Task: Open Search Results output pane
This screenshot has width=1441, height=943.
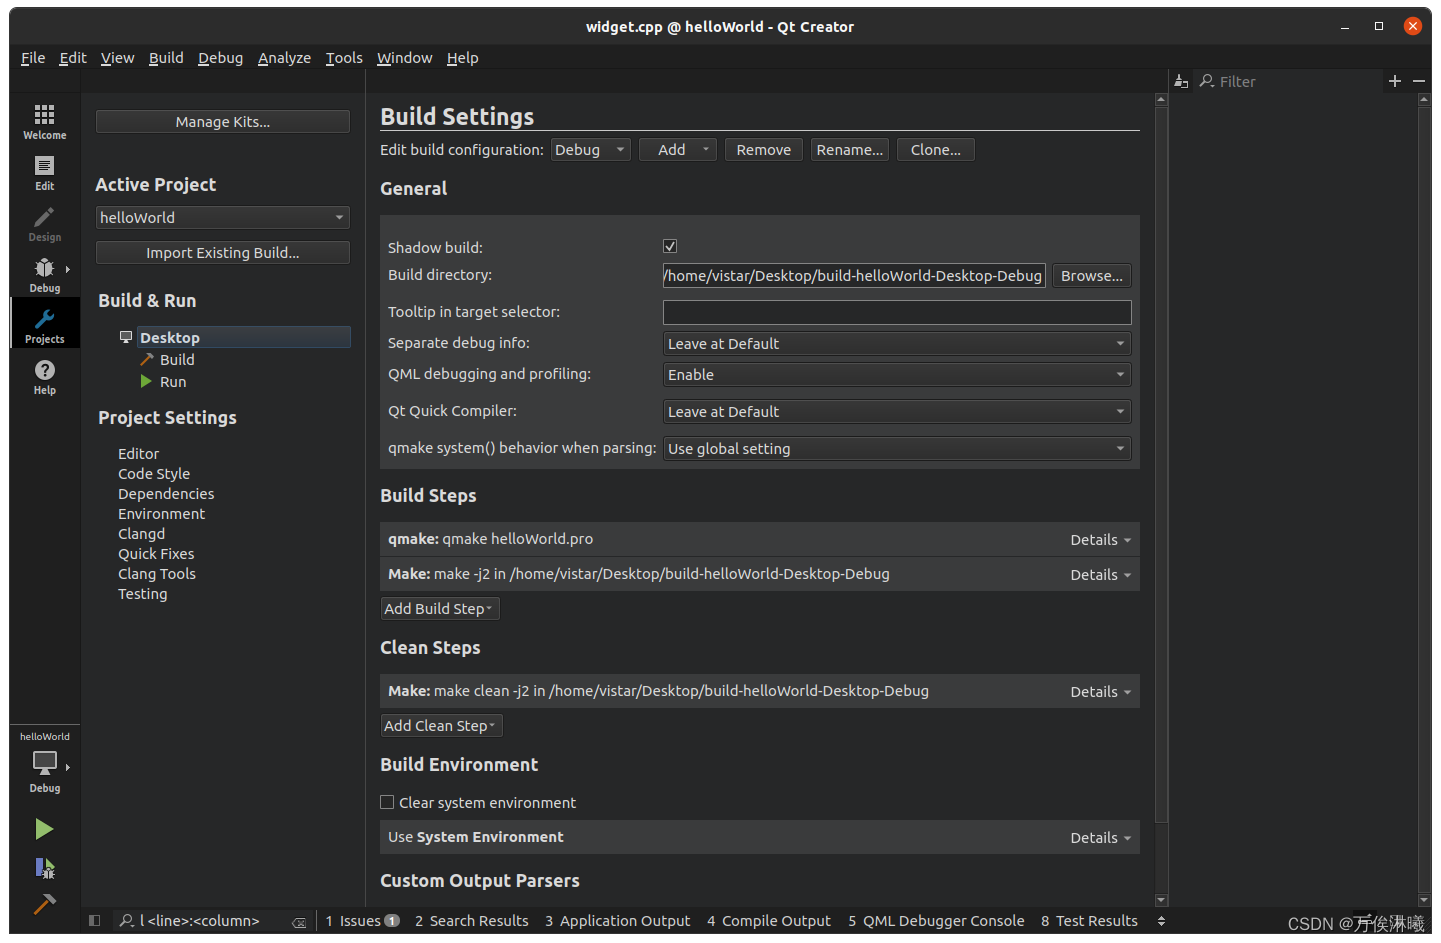Action: click(472, 921)
